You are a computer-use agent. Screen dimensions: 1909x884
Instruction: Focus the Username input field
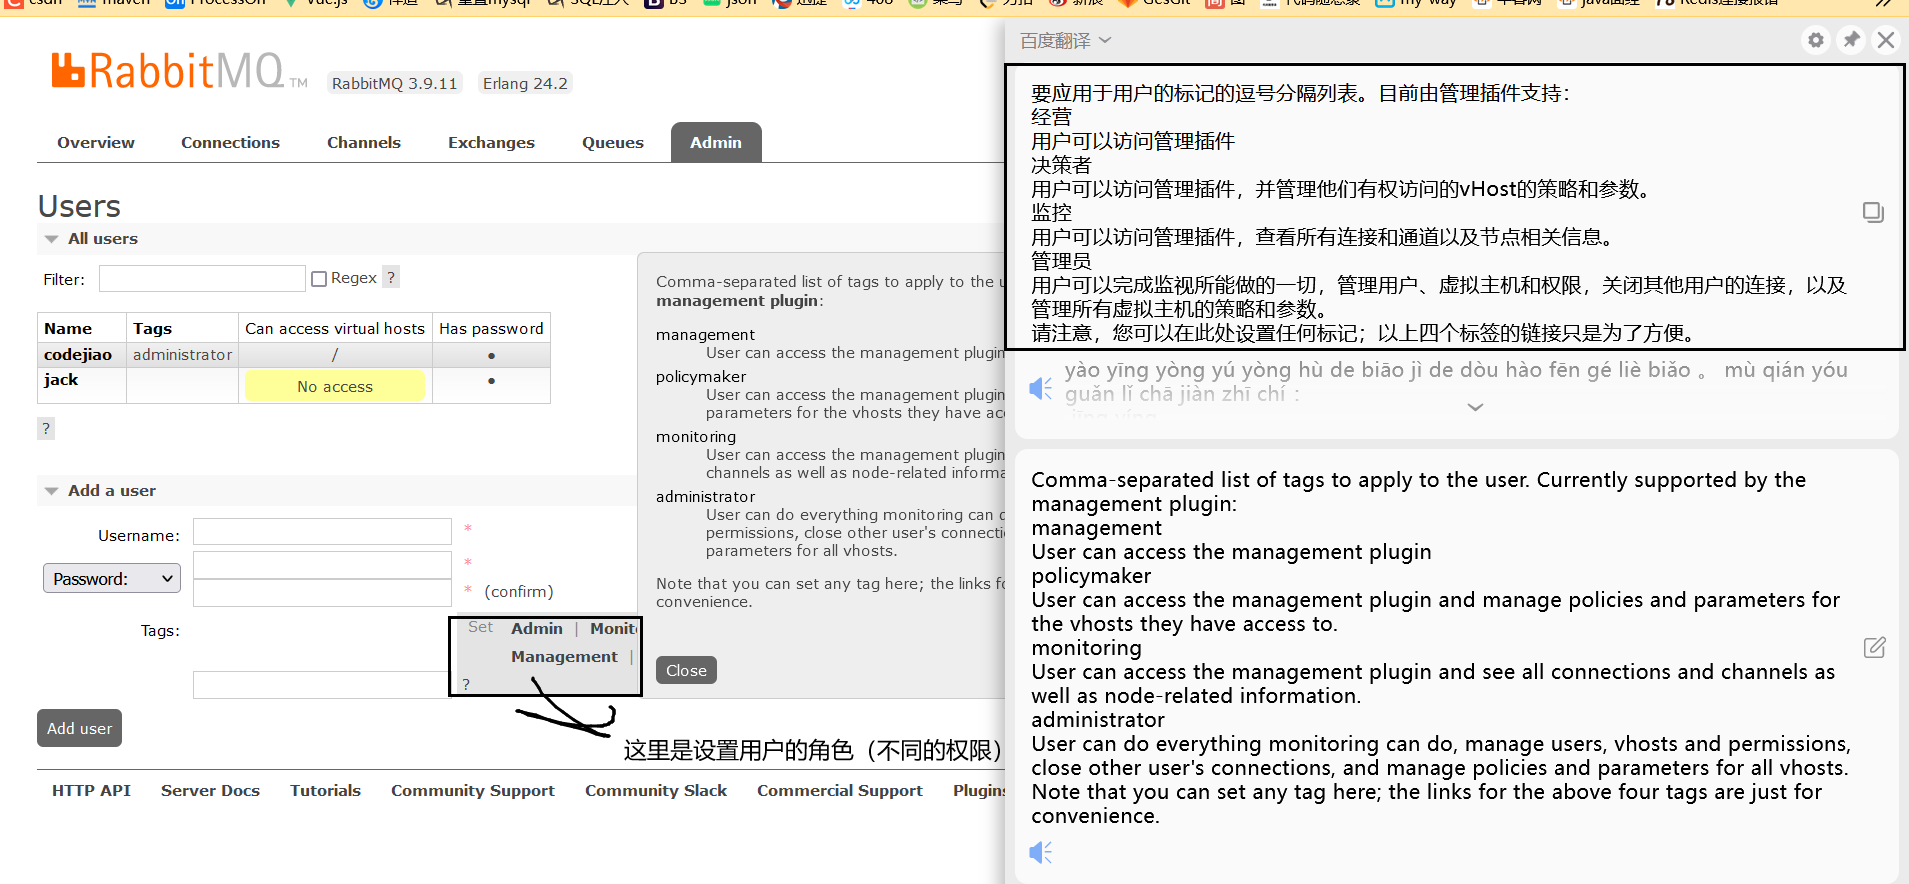(322, 532)
